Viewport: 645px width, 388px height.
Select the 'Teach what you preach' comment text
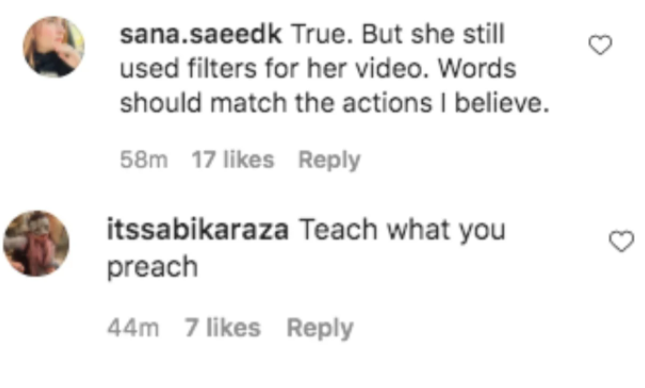point(306,248)
